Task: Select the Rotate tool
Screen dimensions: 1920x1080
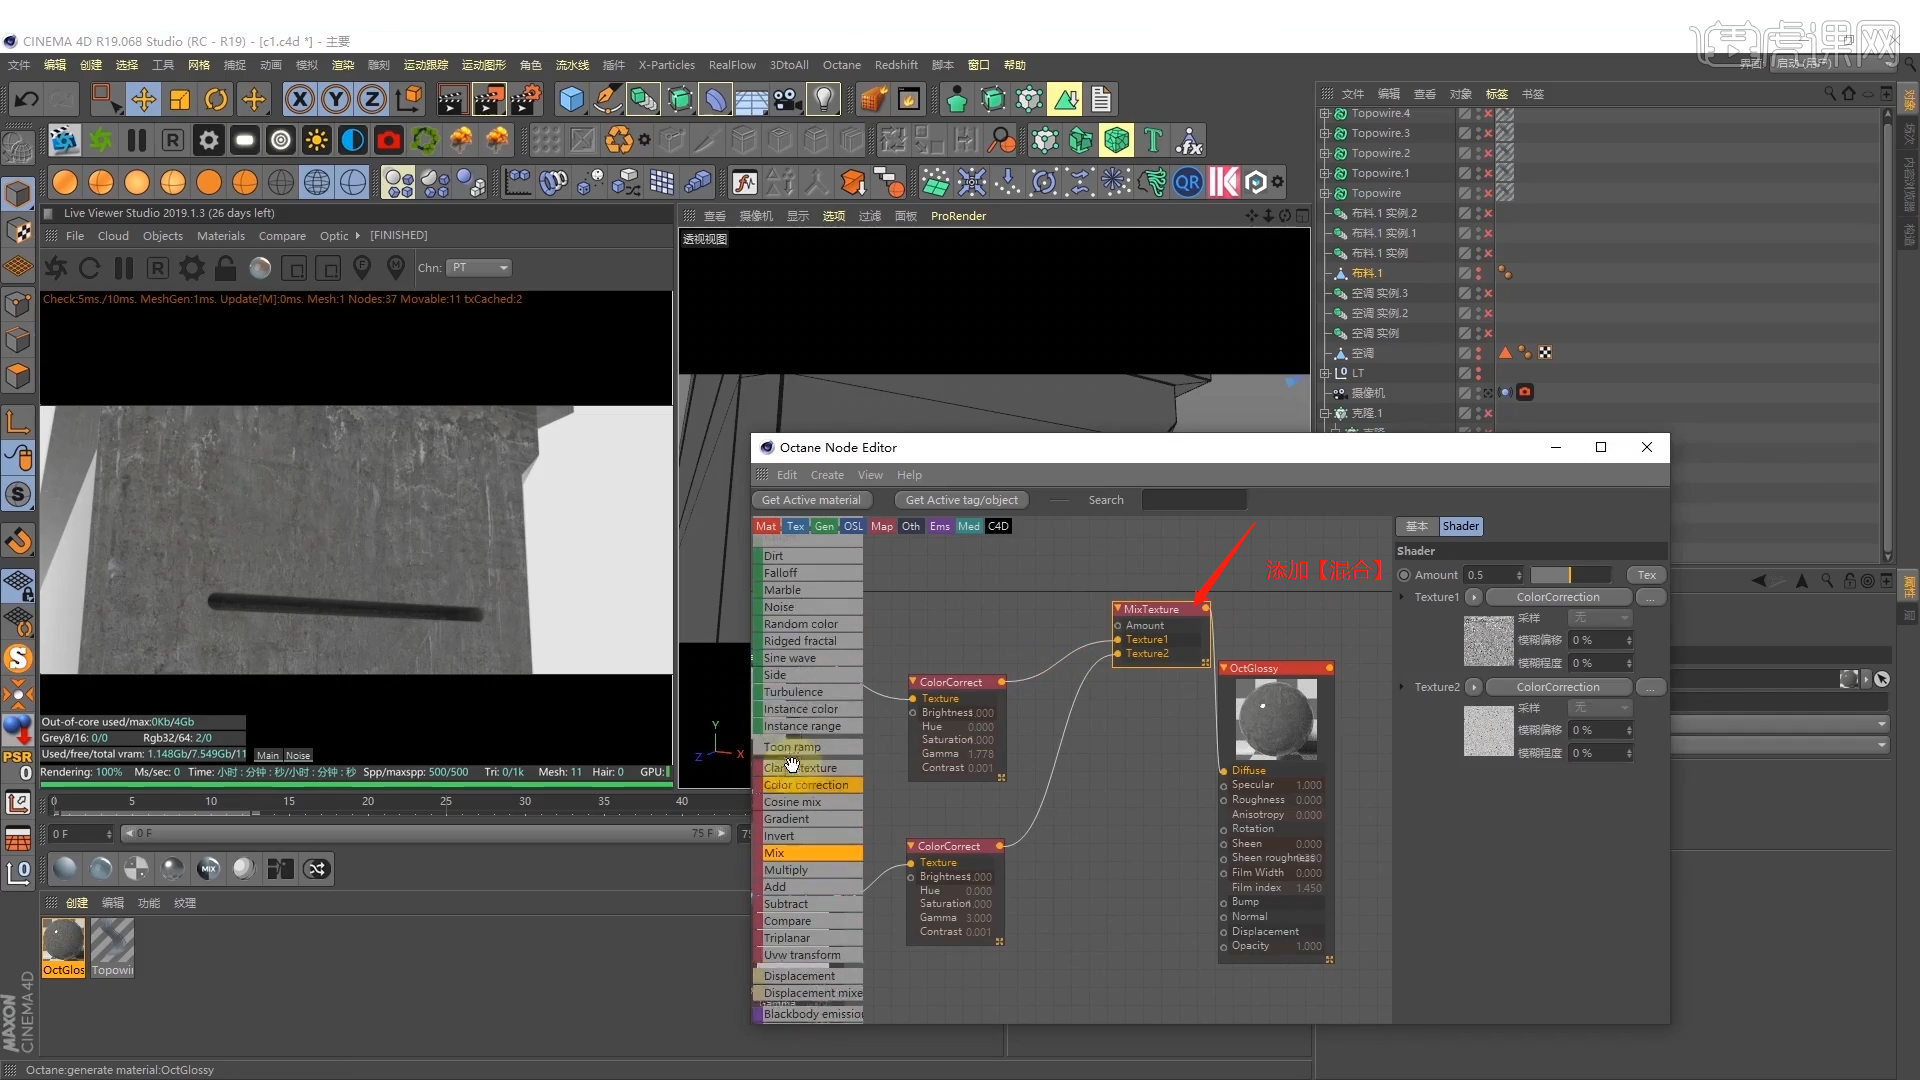Action: pyautogui.click(x=216, y=99)
